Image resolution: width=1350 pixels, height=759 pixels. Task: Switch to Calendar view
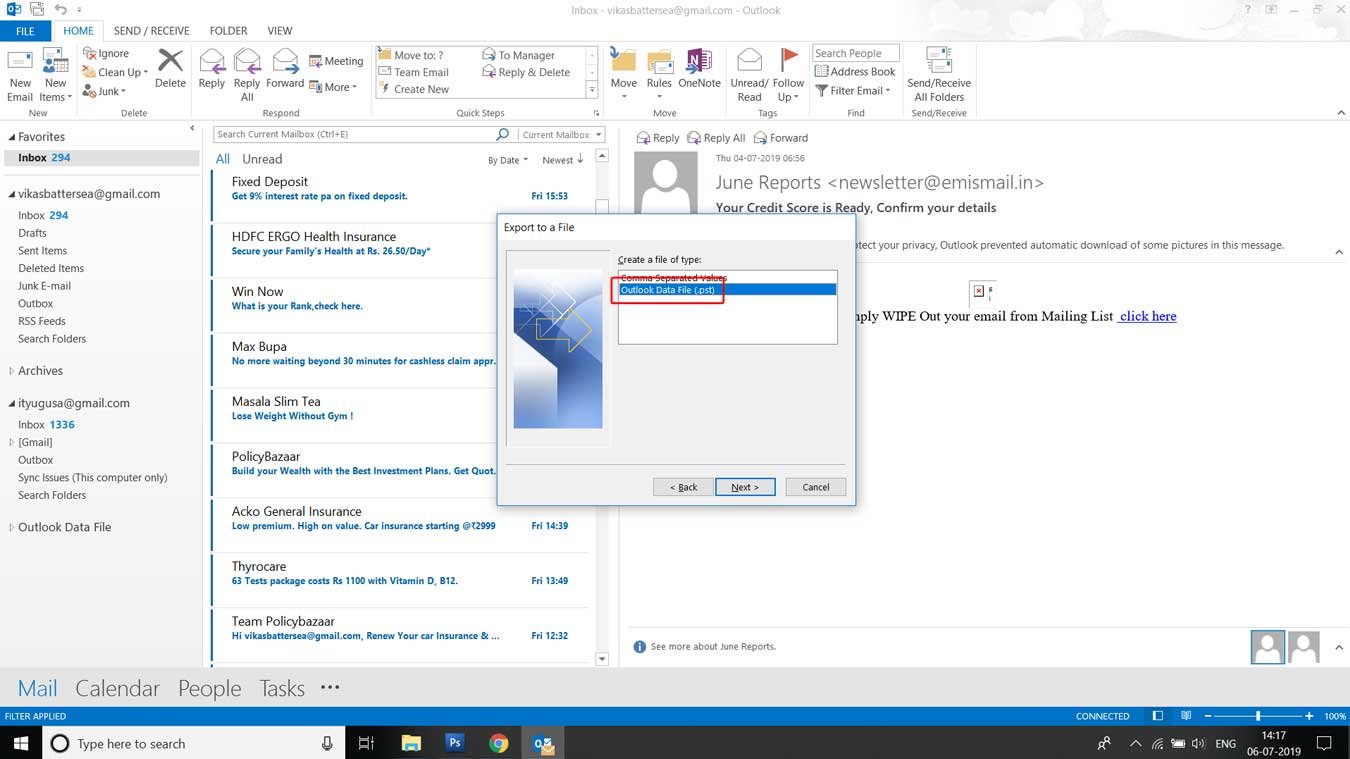117,688
